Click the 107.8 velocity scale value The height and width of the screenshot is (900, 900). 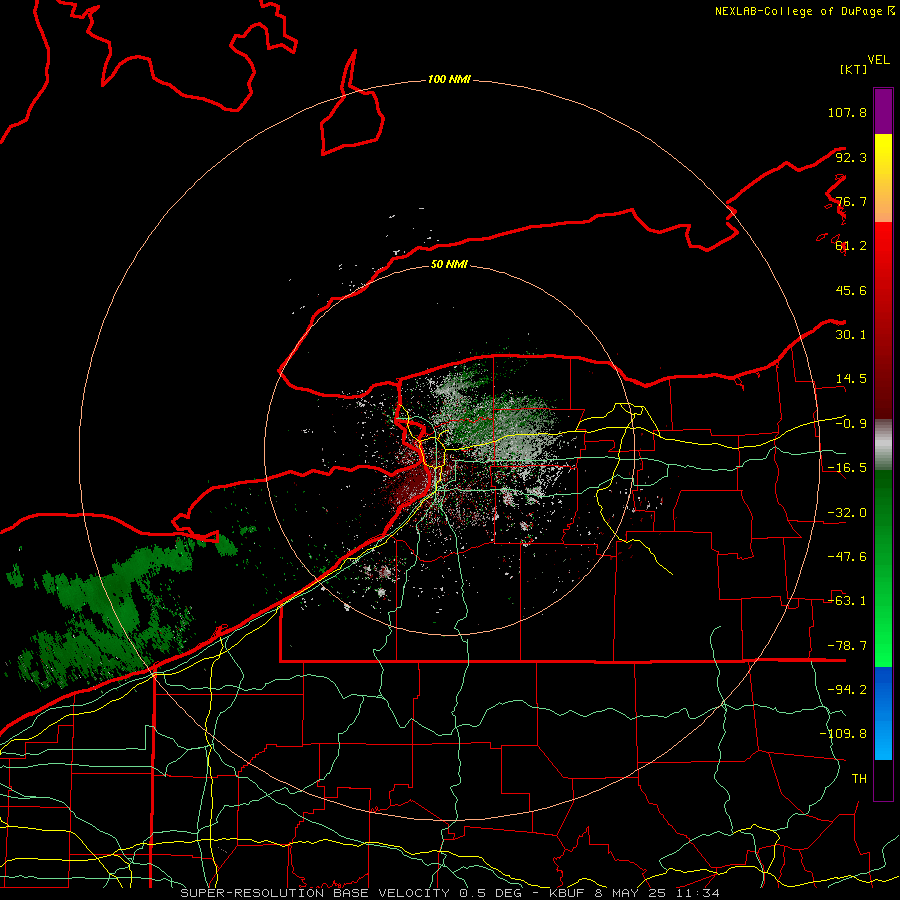847,112
